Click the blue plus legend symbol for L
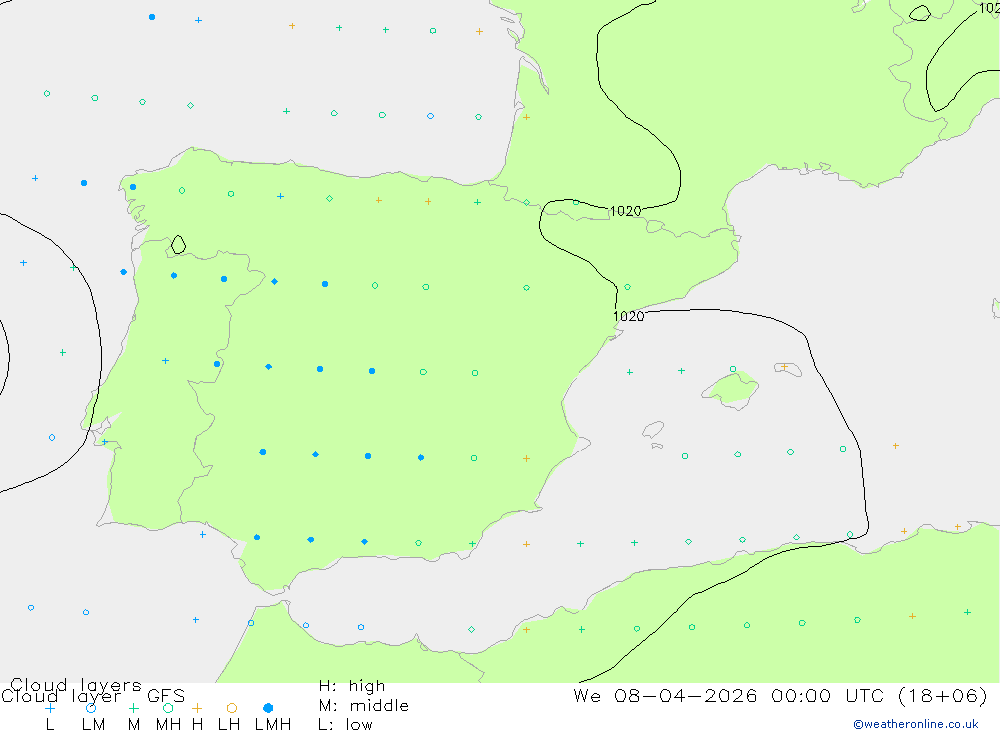Screen dimensions: 1000x733 pos(50,708)
